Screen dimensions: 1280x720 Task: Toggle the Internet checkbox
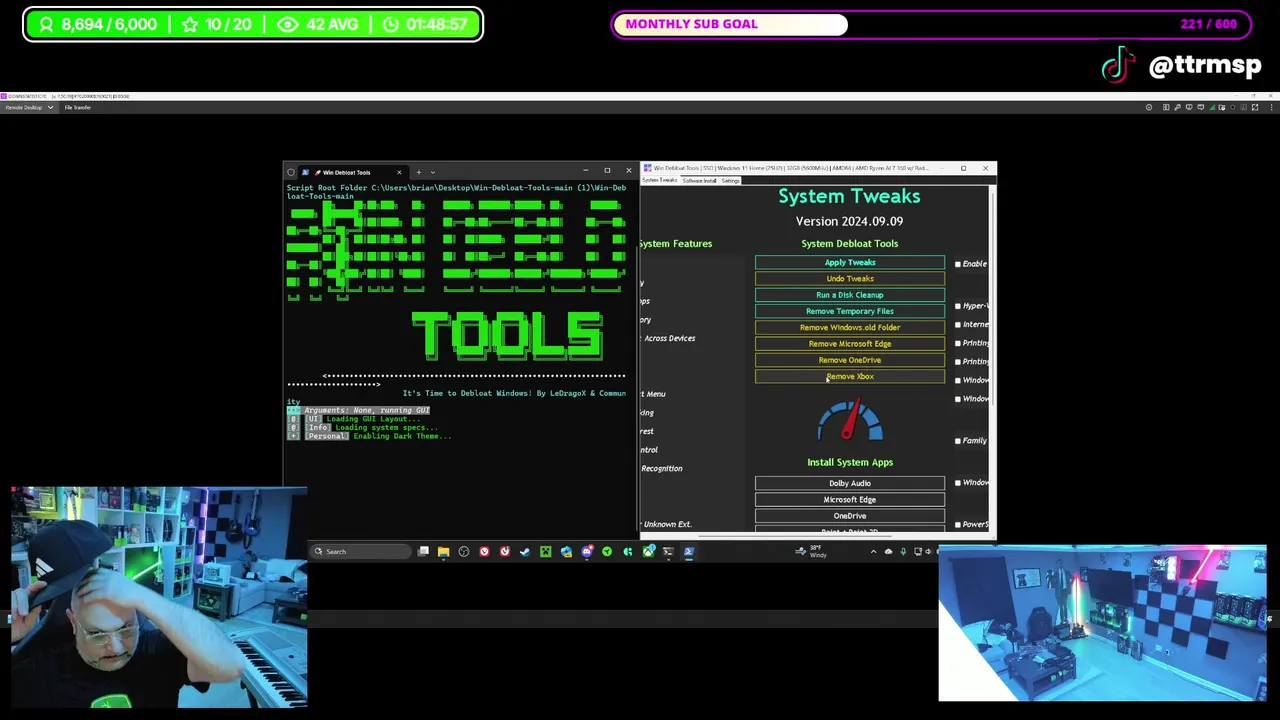958,325
